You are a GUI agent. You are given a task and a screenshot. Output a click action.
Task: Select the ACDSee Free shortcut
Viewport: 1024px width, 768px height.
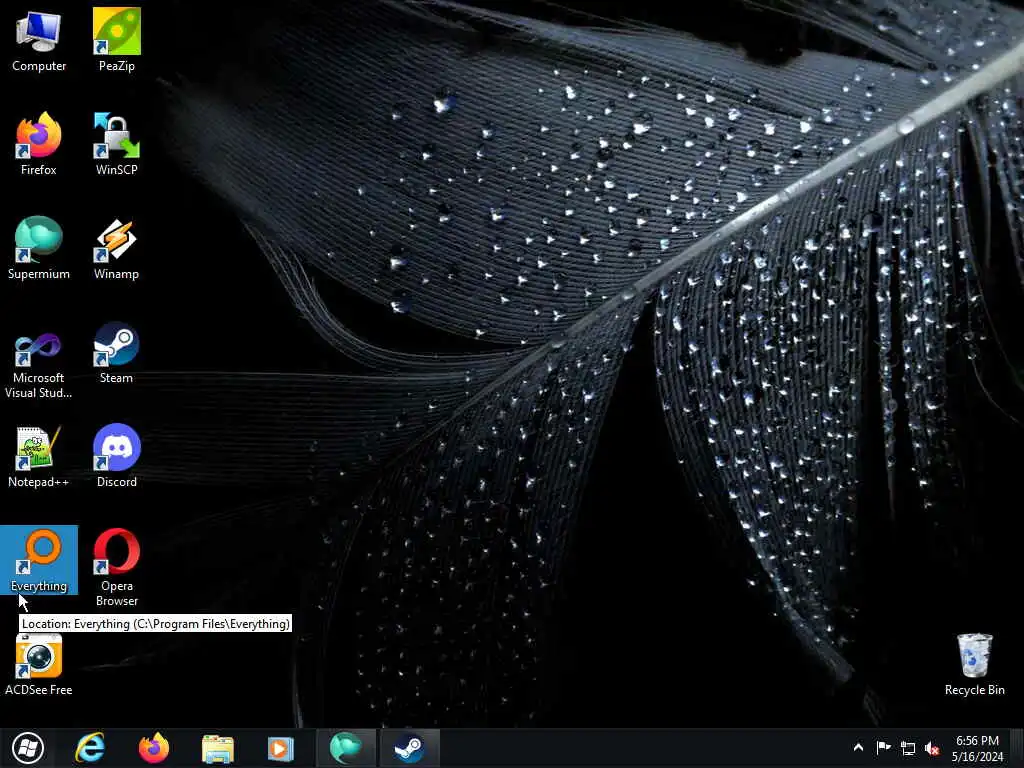(39, 664)
